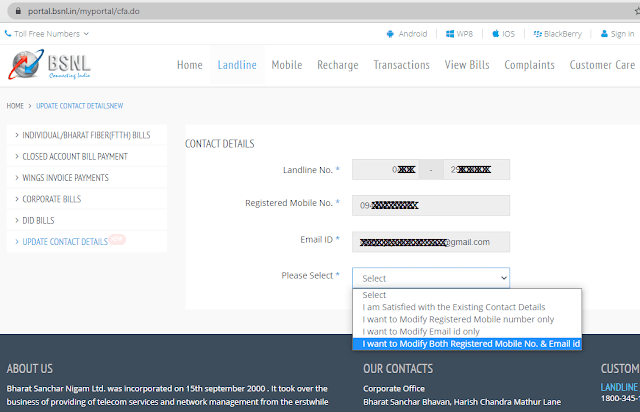
Task: Open Wings Invoice Payments sidebar item
Action: (87, 178)
